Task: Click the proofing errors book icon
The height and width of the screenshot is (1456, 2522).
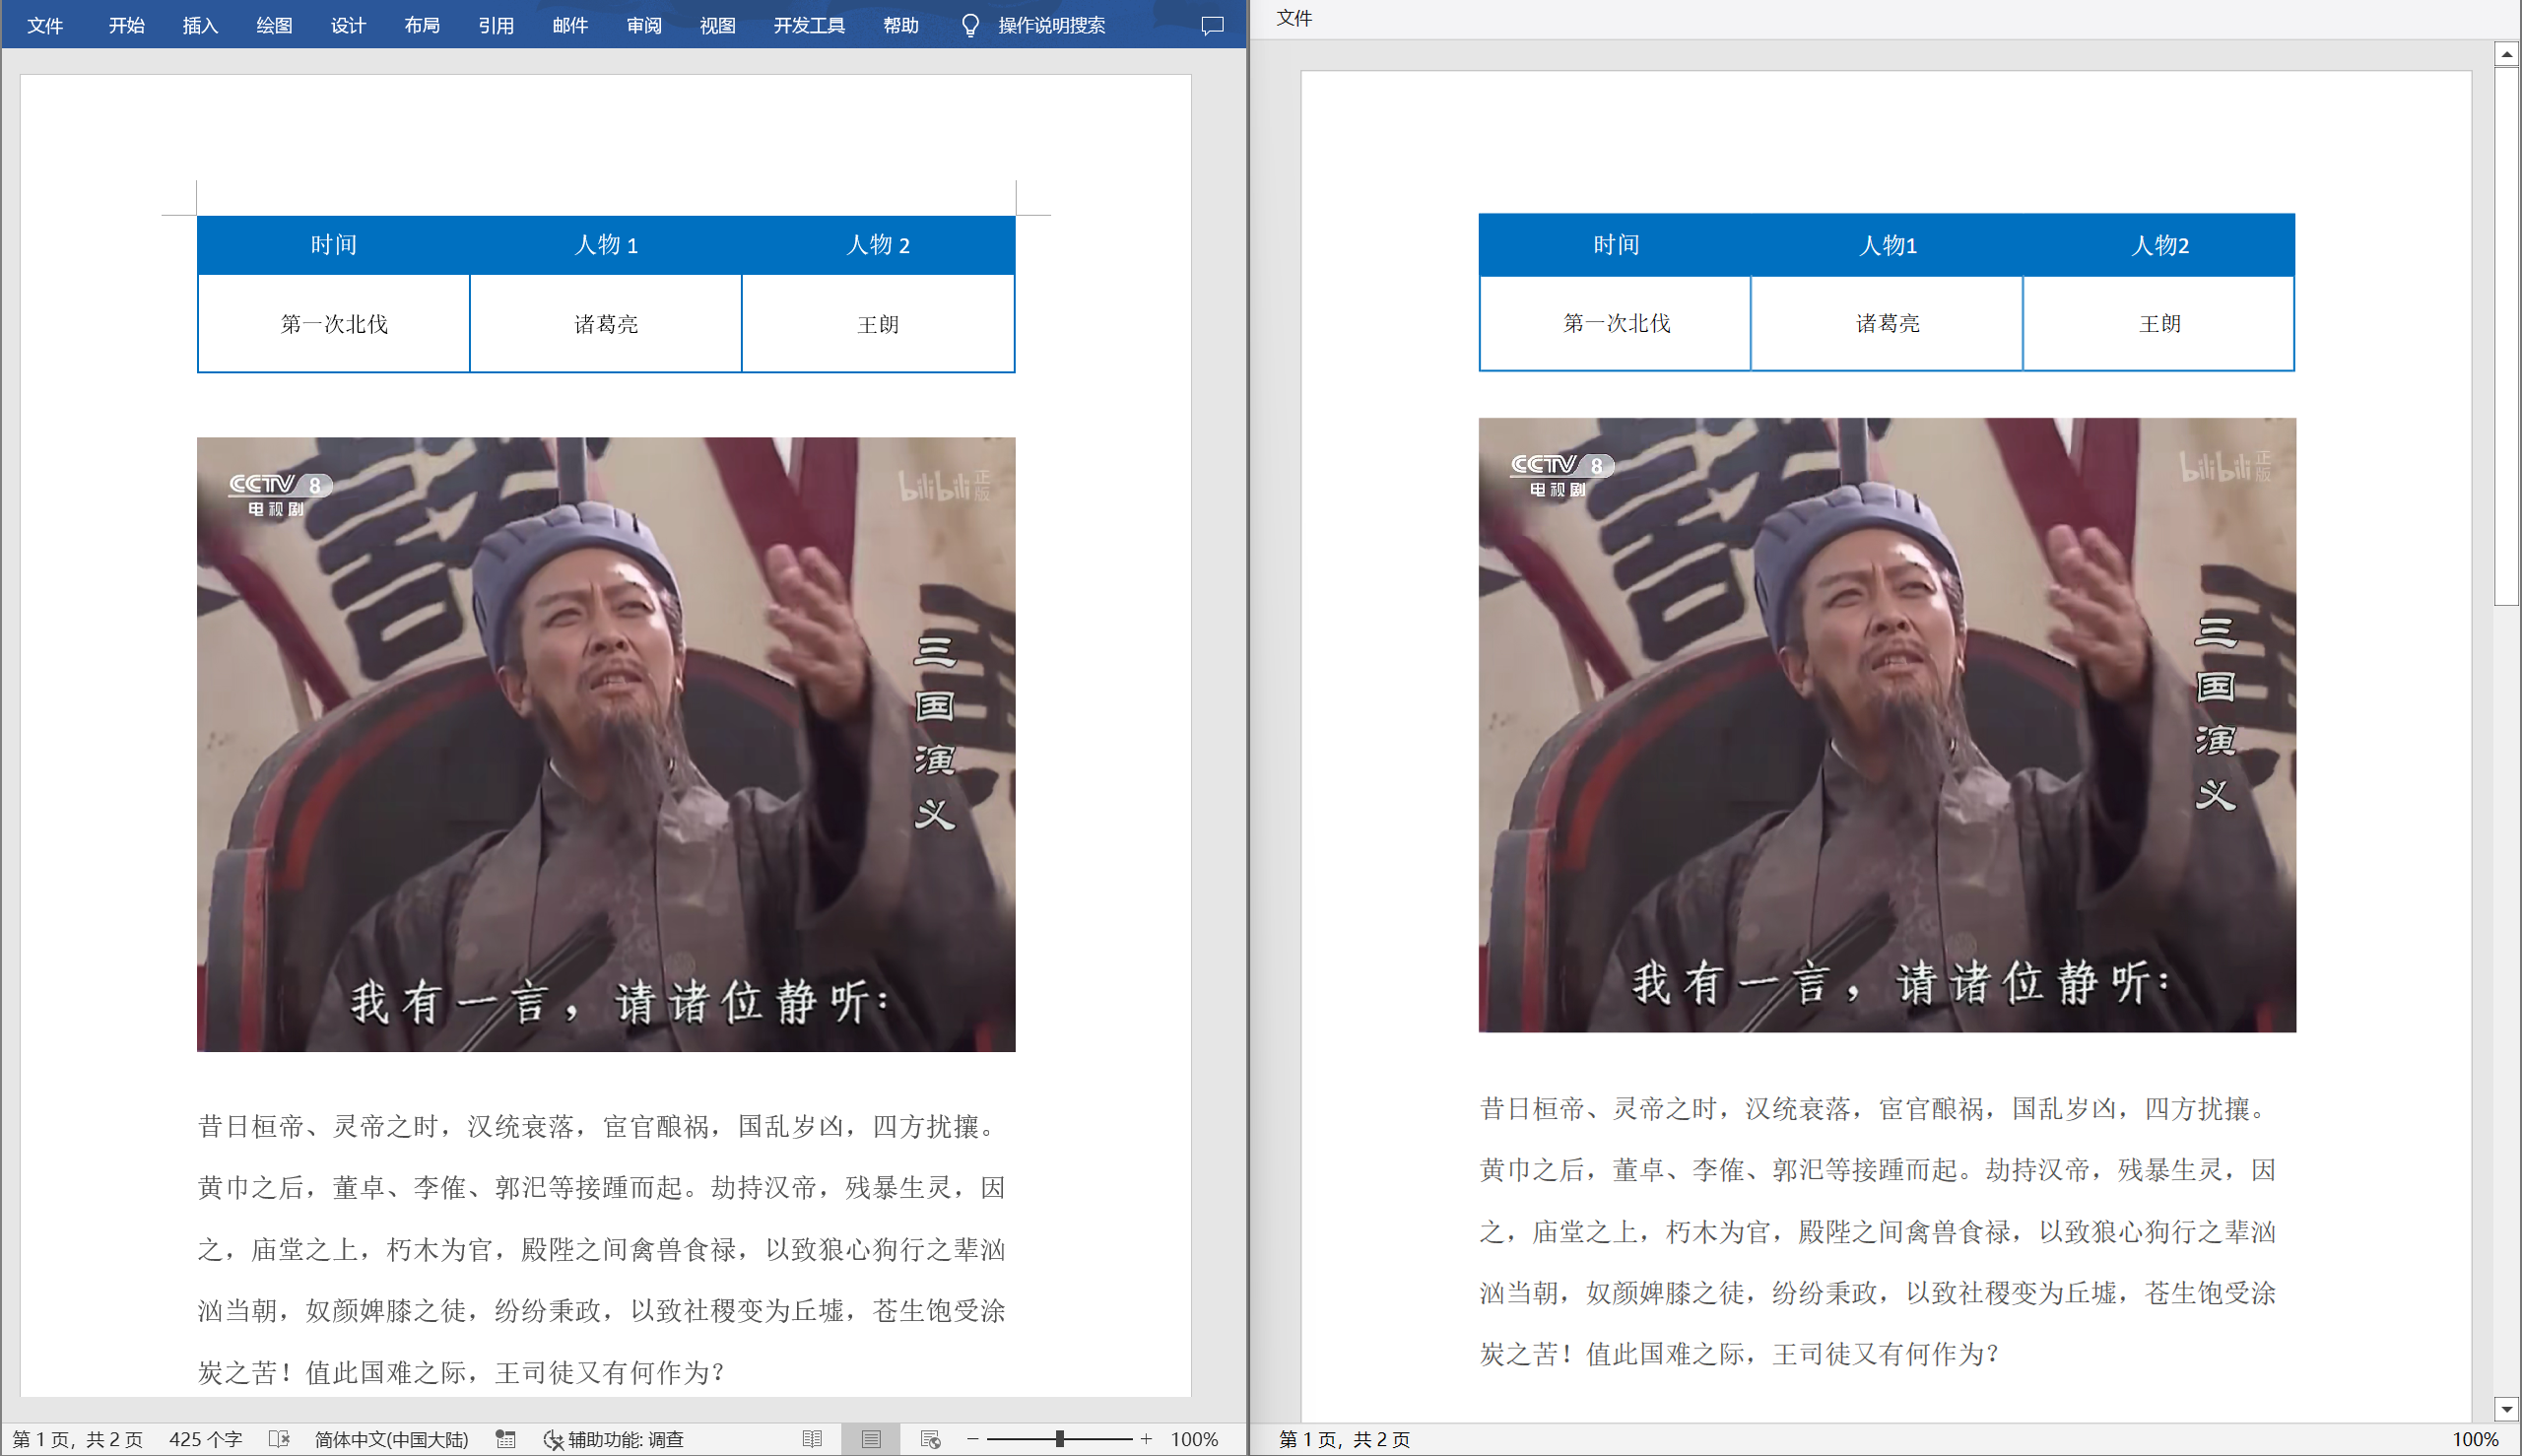Action: pyautogui.click(x=279, y=1439)
